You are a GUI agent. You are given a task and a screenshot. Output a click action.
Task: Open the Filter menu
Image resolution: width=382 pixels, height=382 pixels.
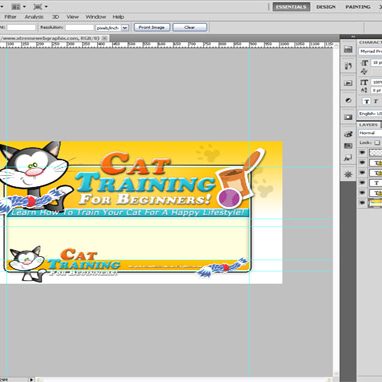(x=10, y=17)
